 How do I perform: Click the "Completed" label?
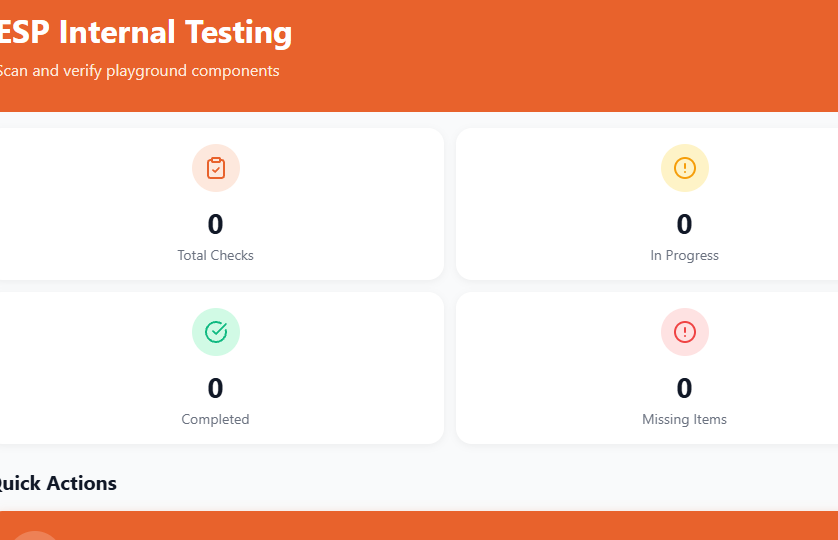[x=216, y=419]
